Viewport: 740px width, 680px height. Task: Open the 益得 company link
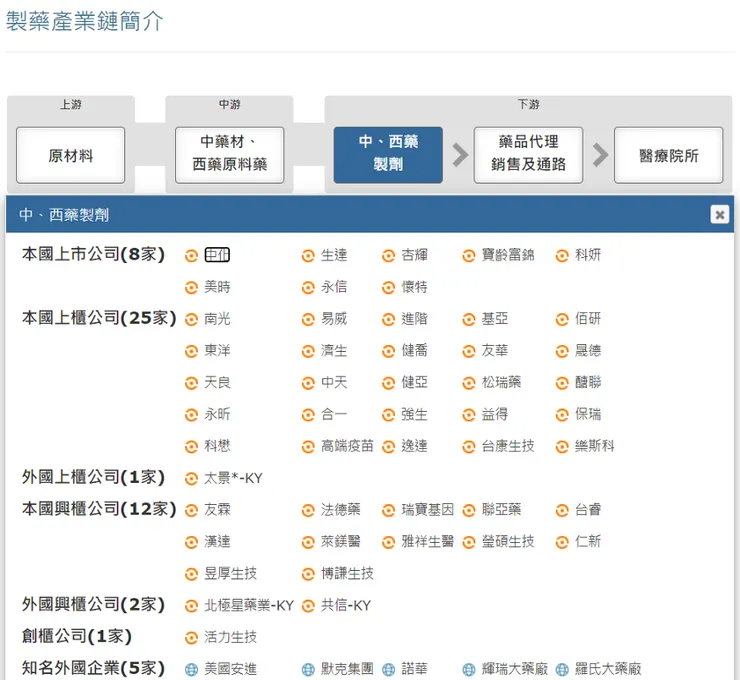pyautogui.click(x=495, y=414)
